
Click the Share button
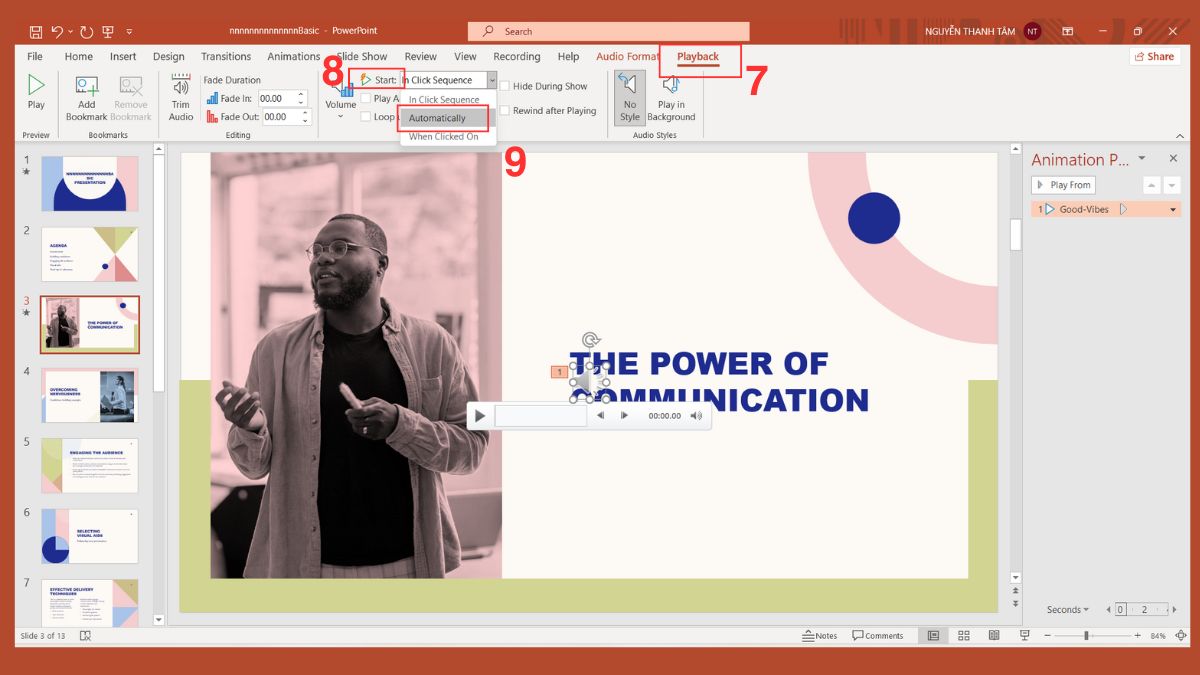click(1154, 56)
